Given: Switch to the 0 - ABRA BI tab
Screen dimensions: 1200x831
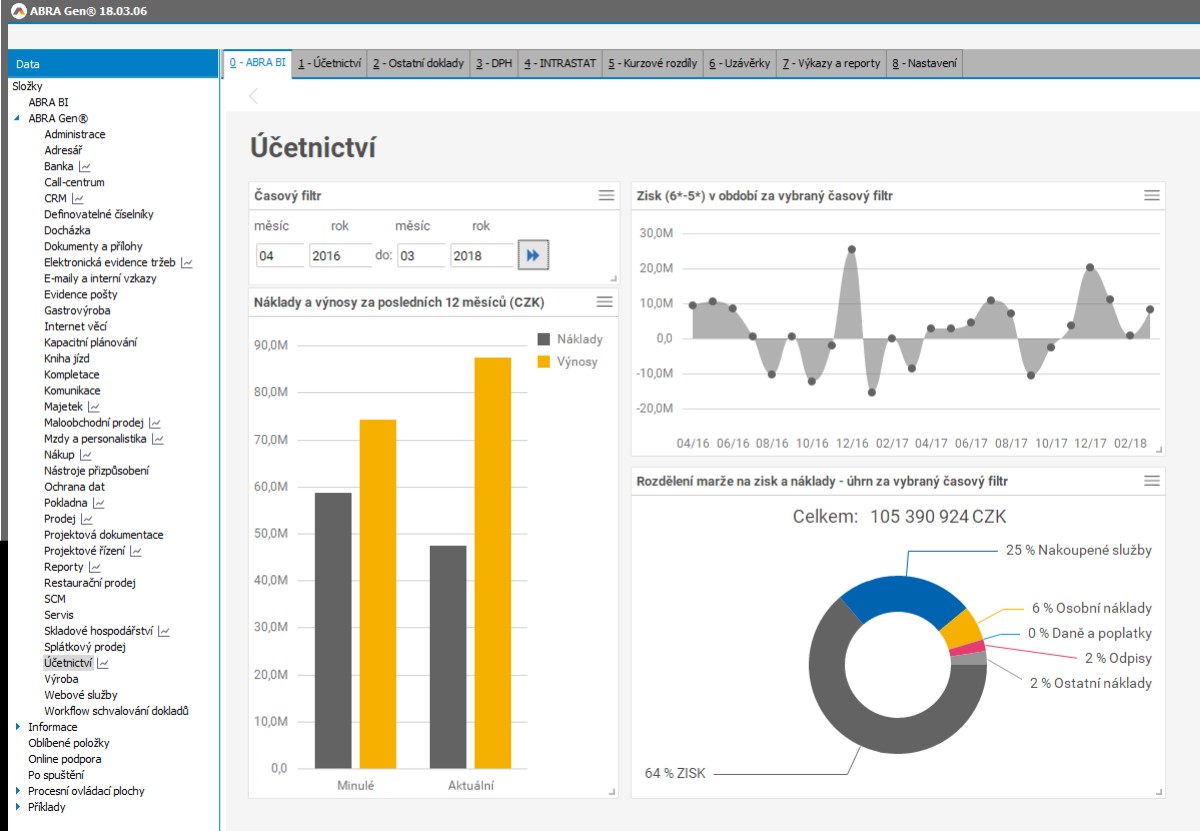Looking at the screenshot, I should pos(257,63).
